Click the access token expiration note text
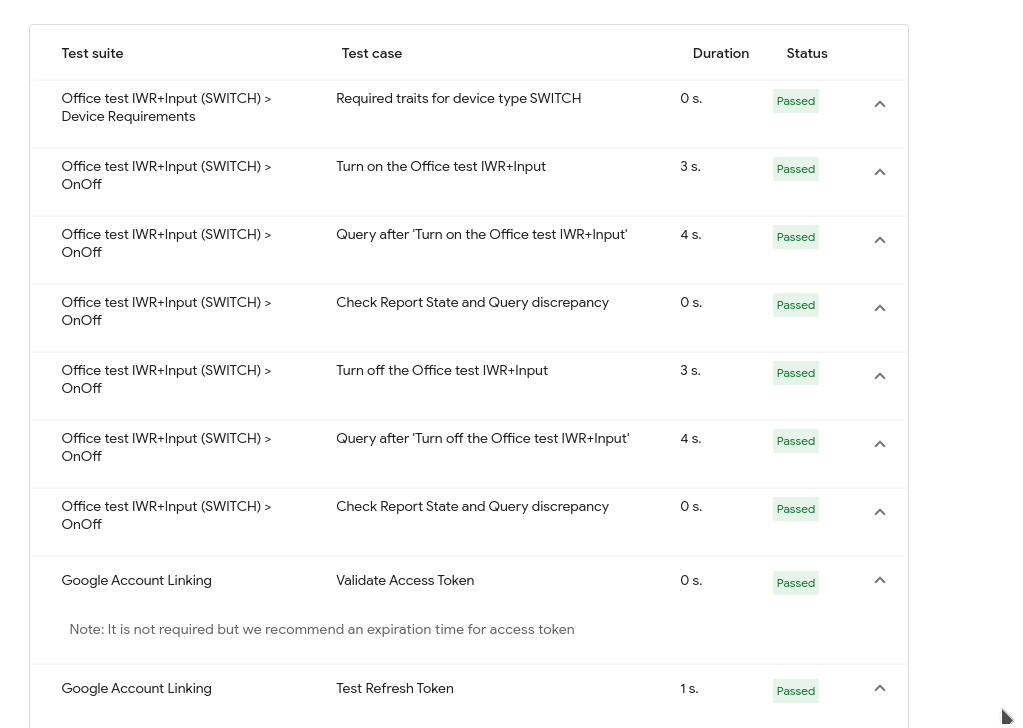Screen dimensions: 1023x728 pos(322,630)
